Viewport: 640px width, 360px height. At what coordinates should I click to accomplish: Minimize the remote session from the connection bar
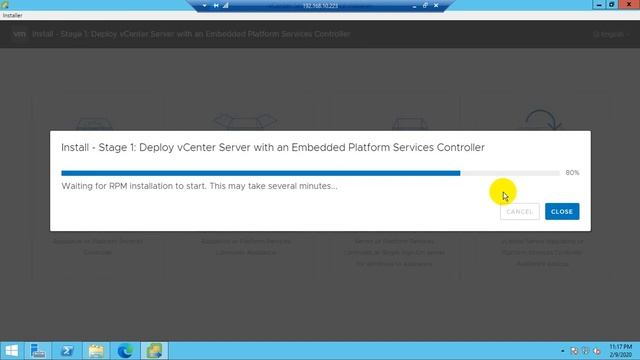click(414, 6)
